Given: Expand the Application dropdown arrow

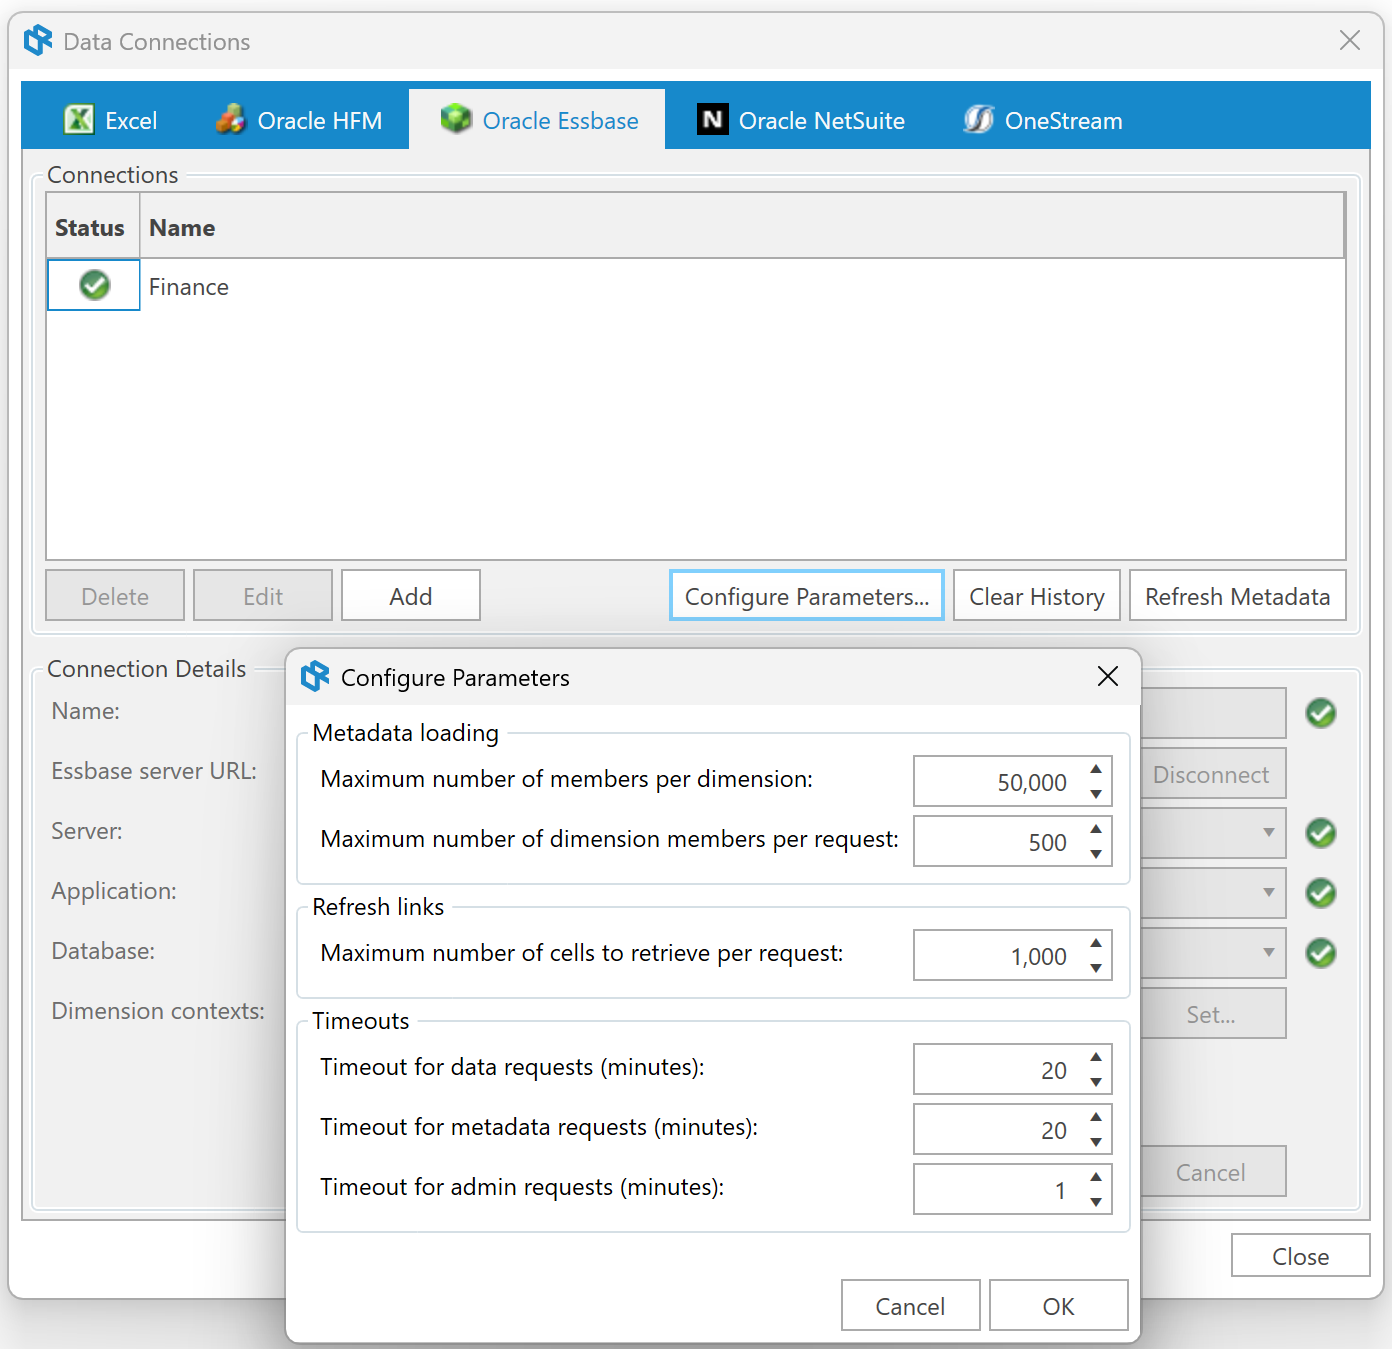Looking at the screenshot, I should coord(1268,893).
